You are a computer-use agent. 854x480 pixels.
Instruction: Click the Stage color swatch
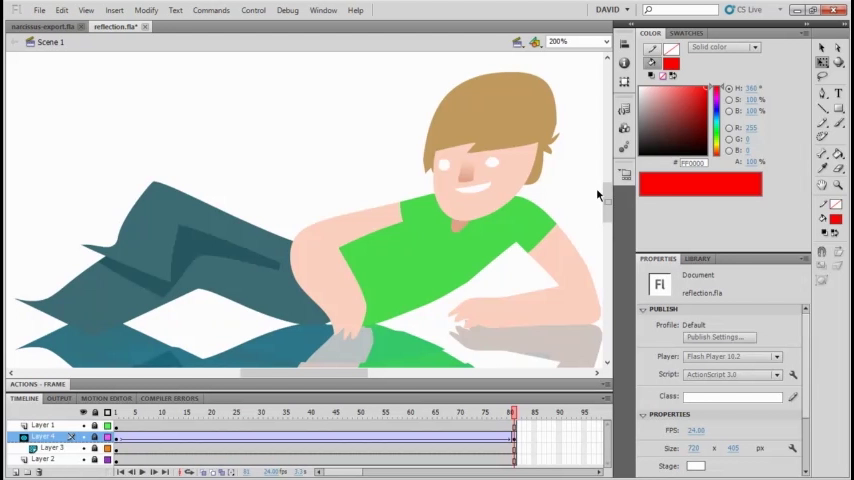click(x=696, y=466)
